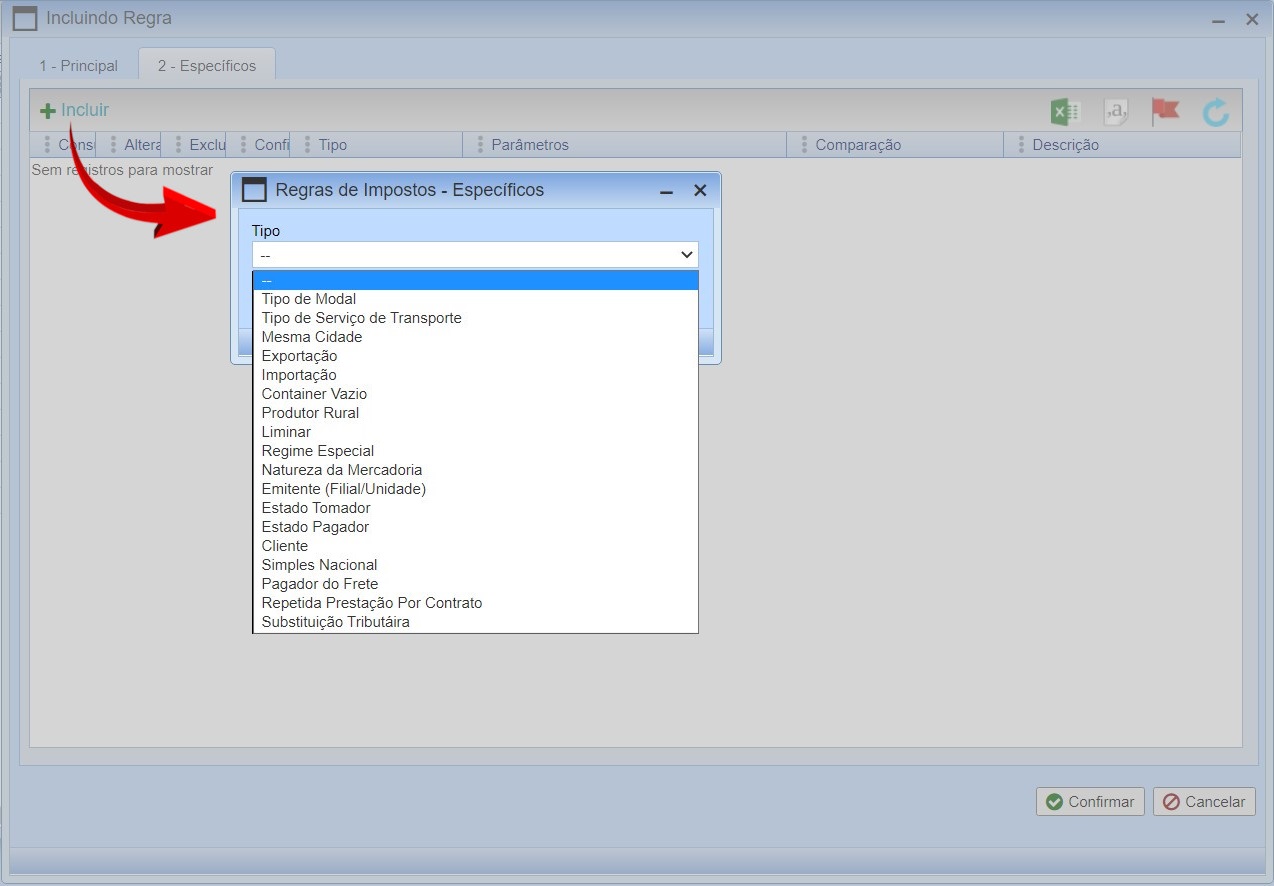Minimize the Regras de Impostos dialog
Viewport: 1274px width, 886px height.
666,191
